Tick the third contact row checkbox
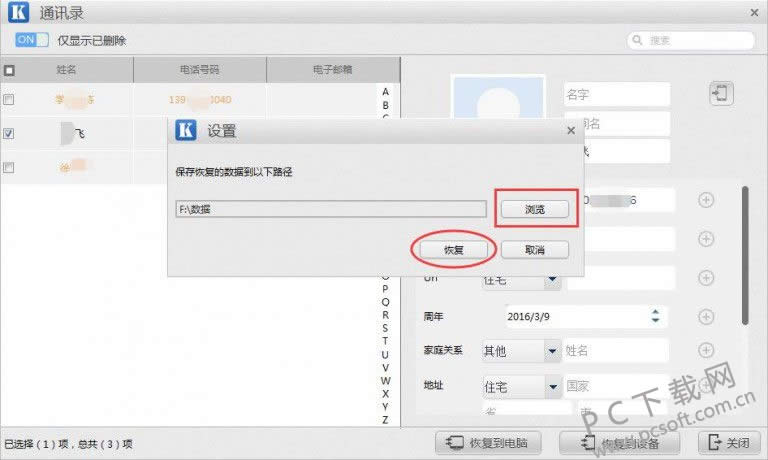Viewport: 768px width, 460px height. 9,167
